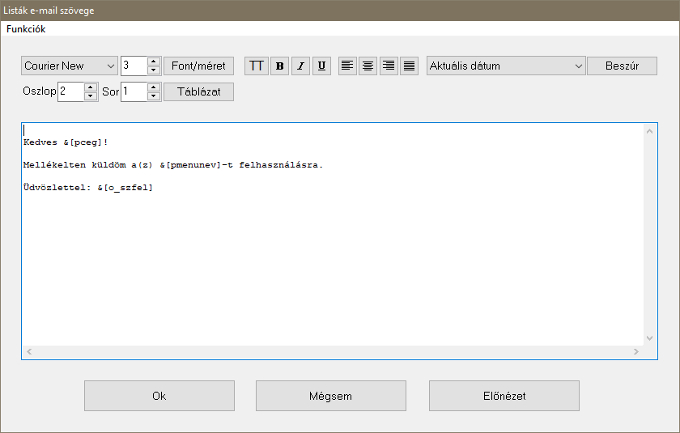The image size is (680, 433).
Task: Click the Táblázat button
Action: click(198, 92)
